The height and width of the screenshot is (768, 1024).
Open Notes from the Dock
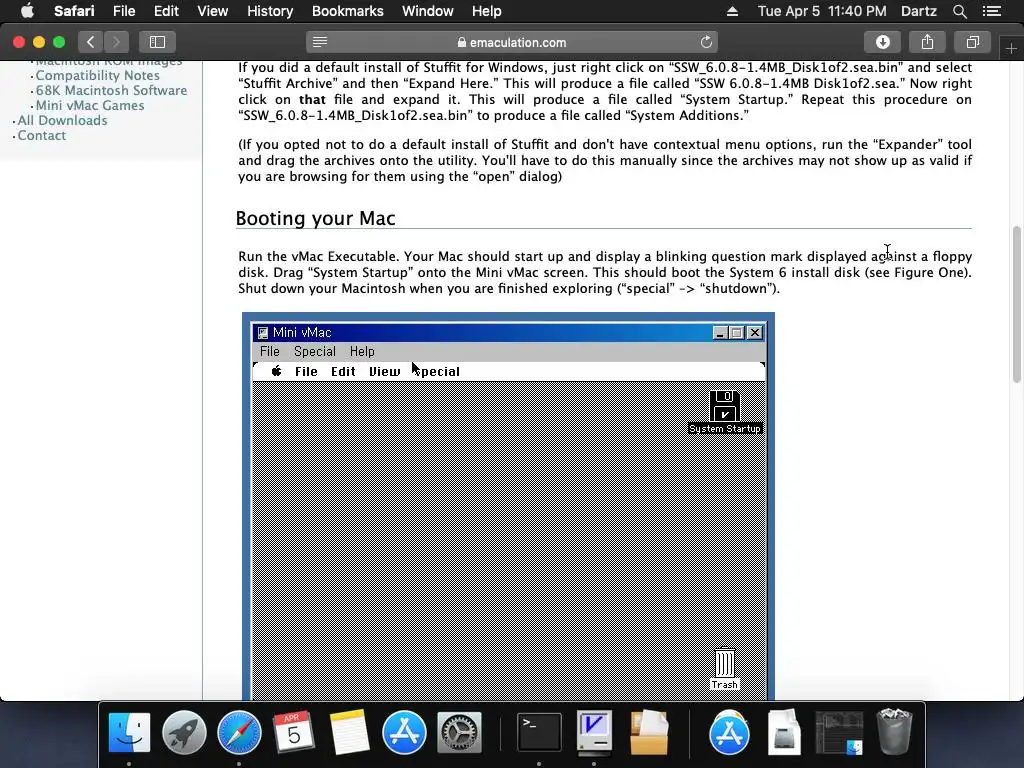tap(349, 732)
